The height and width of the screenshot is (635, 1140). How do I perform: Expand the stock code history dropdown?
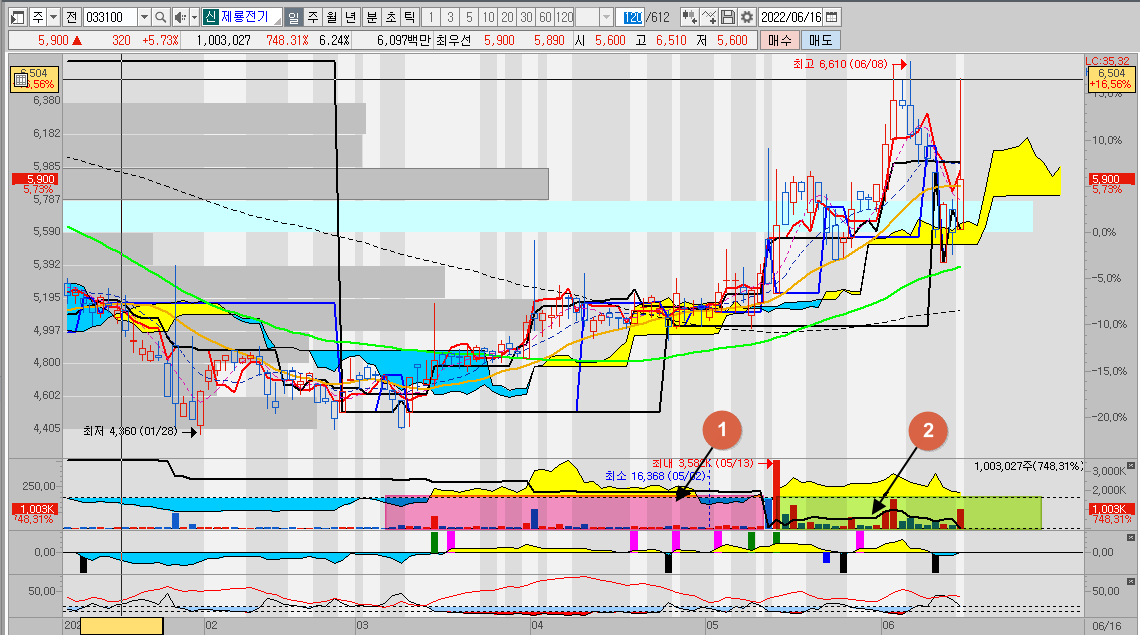[x=144, y=17]
